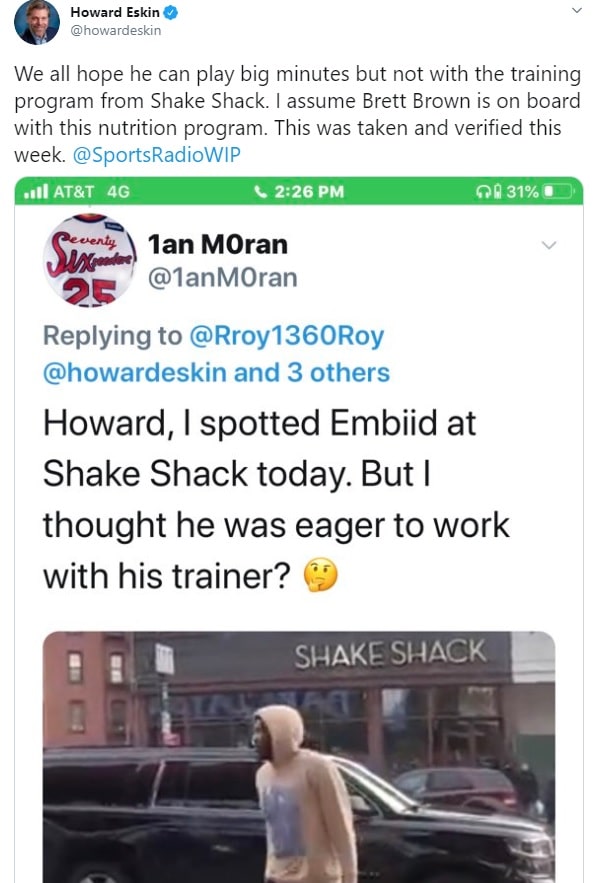Screen dimensions: 597x883
Task: Open the @SportsRadioWIP mention link
Action: coord(157,154)
